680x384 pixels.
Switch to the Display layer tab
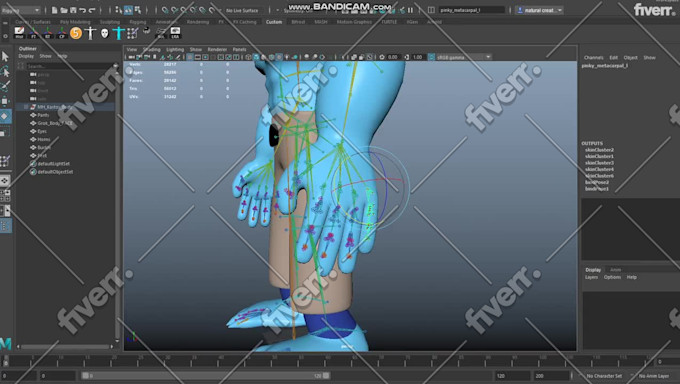click(x=593, y=269)
